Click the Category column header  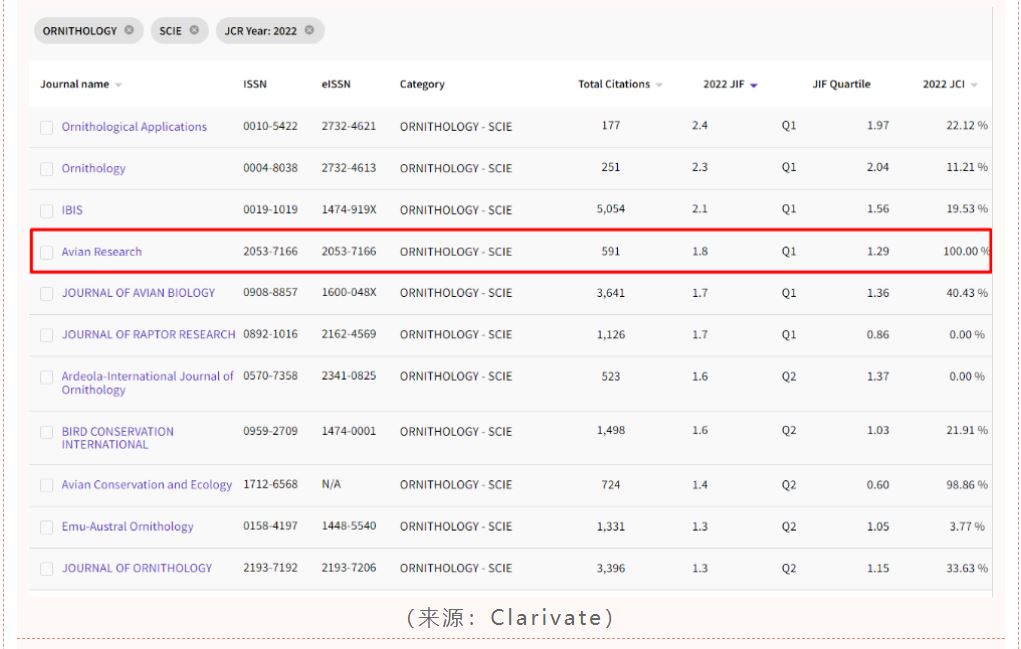(x=422, y=85)
